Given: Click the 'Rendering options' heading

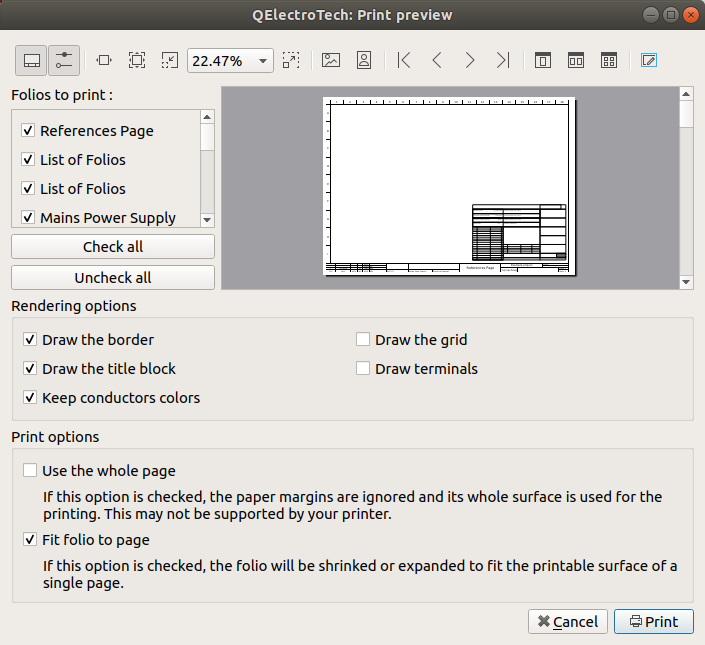Looking at the screenshot, I should (74, 306).
